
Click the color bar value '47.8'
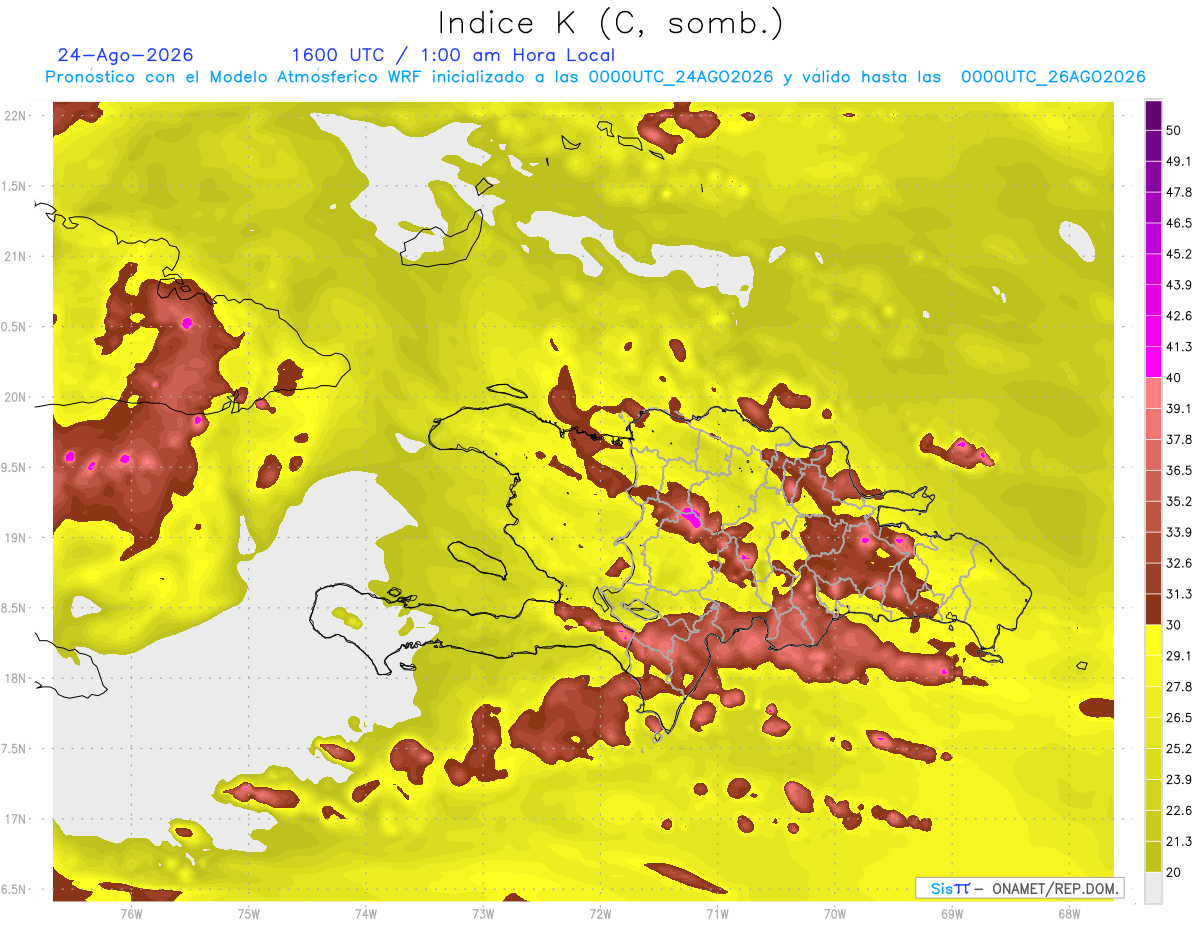point(1179,192)
